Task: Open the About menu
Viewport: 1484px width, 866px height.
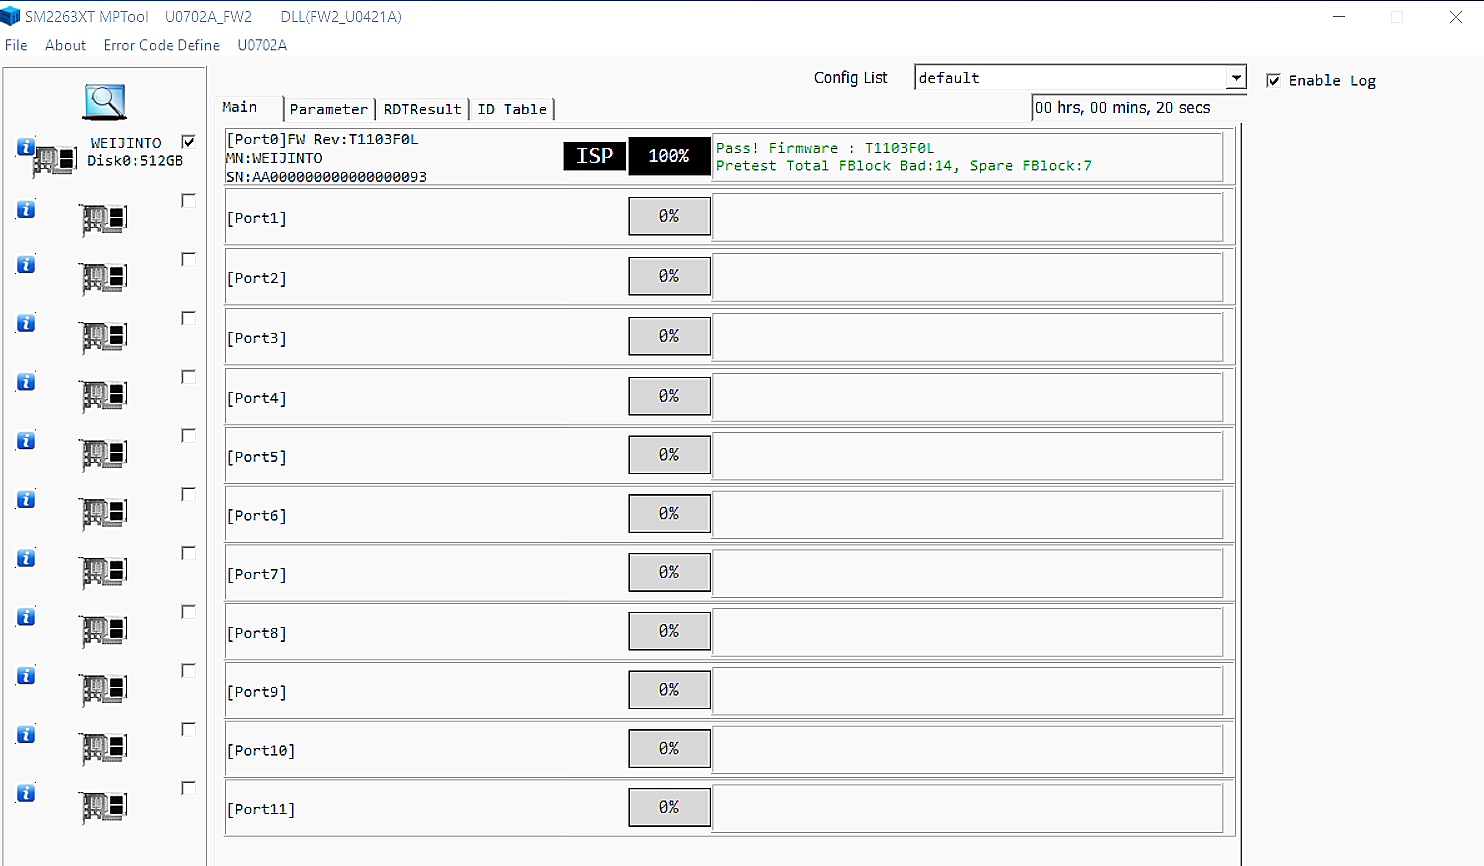Action: (65, 45)
